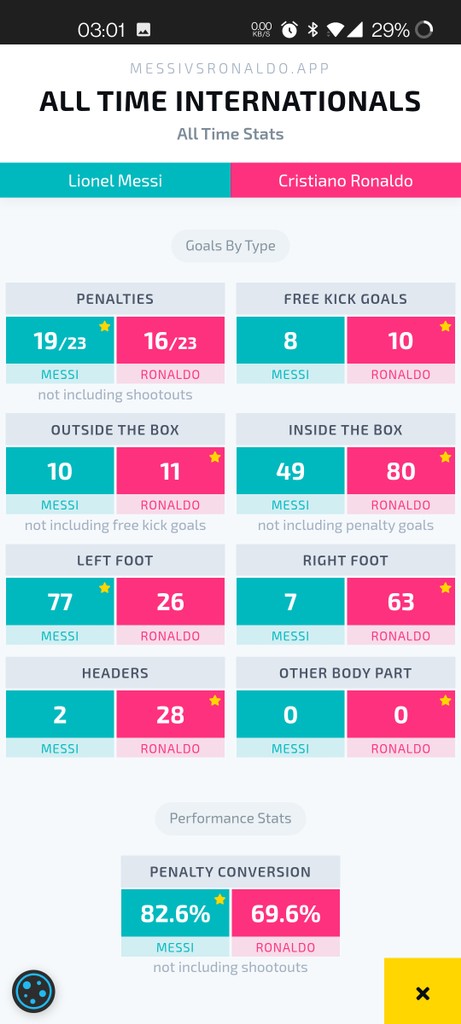This screenshot has width=461, height=1024.
Task: Tap the battery indicator ring in status bar
Action: tap(424, 29)
